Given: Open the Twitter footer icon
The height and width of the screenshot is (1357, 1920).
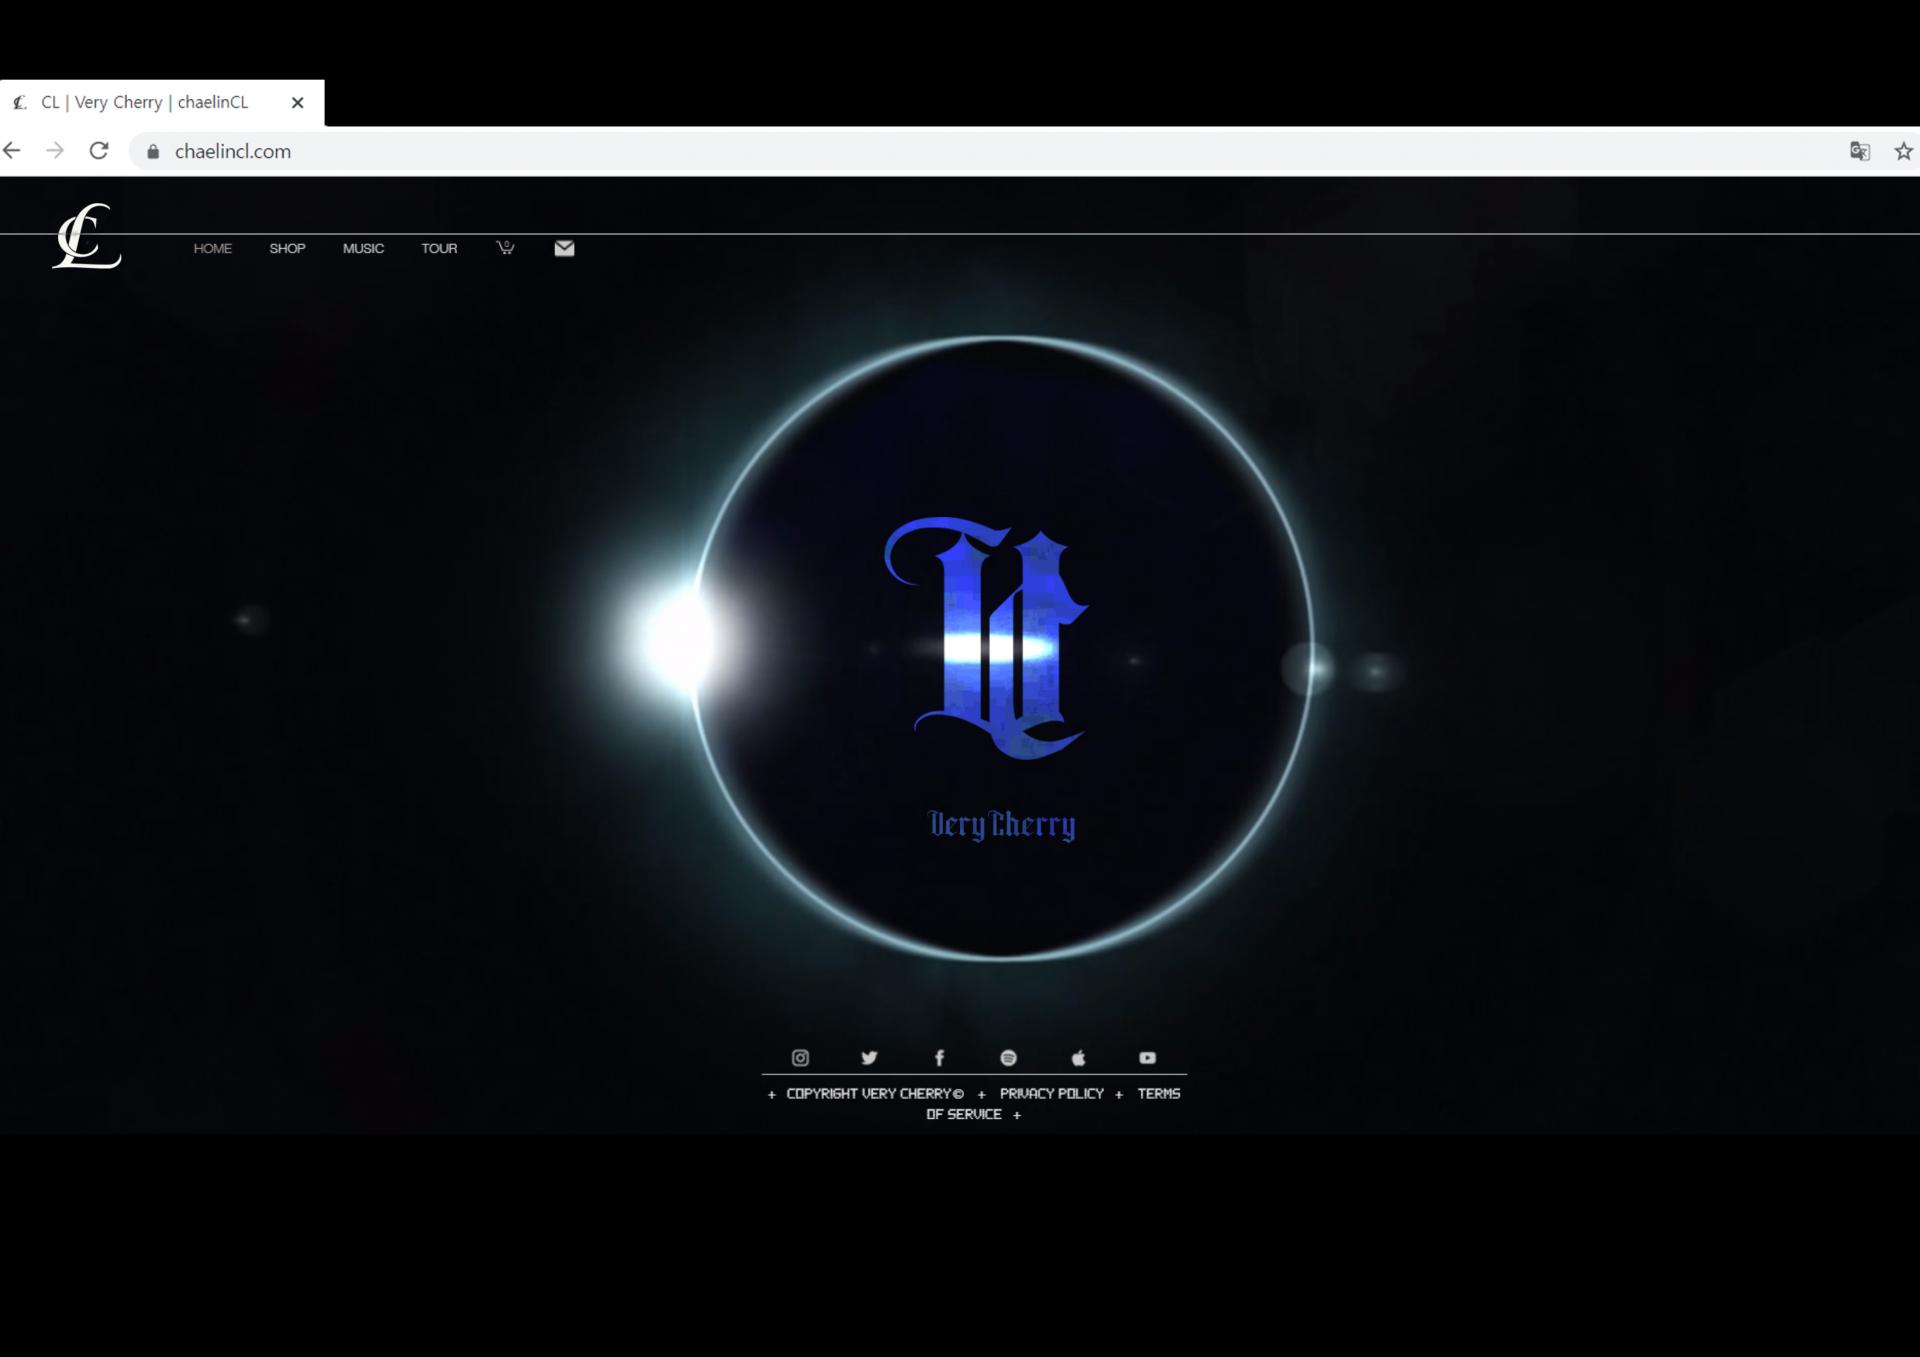Looking at the screenshot, I should coord(869,1057).
